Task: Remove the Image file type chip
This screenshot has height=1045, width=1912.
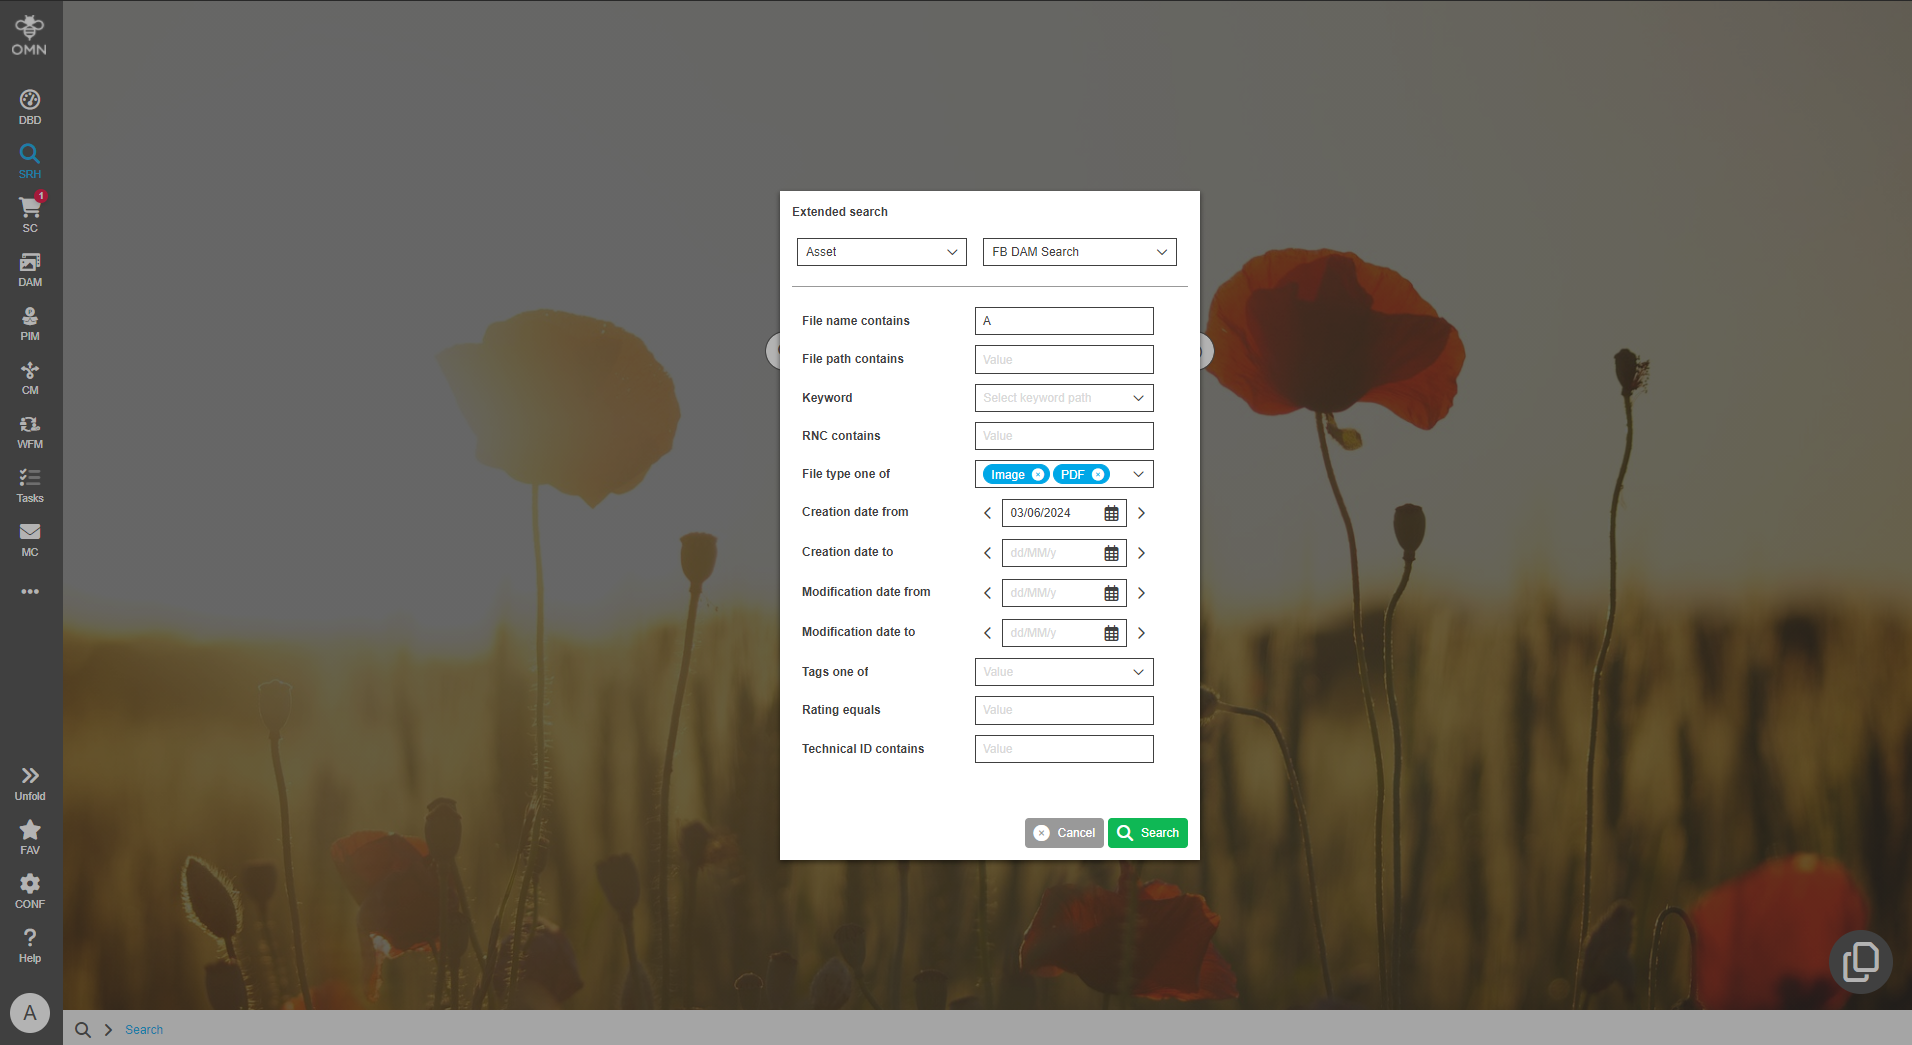Action: click(1036, 474)
